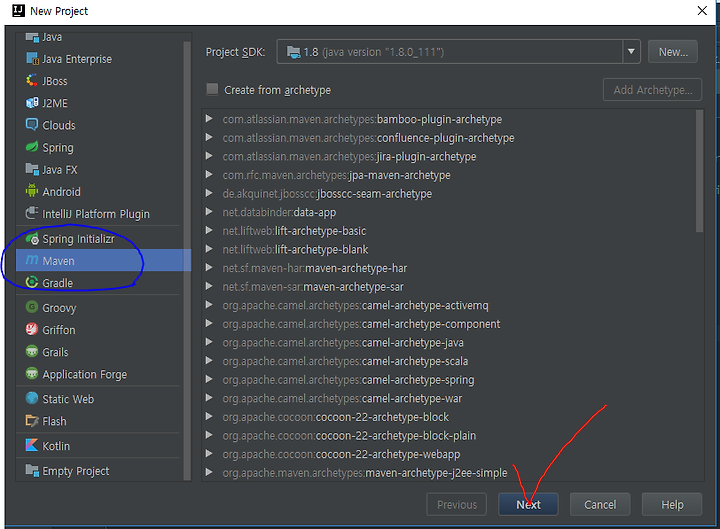Expand net.databinder data-app node
The image size is (720, 529).
click(x=209, y=212)
